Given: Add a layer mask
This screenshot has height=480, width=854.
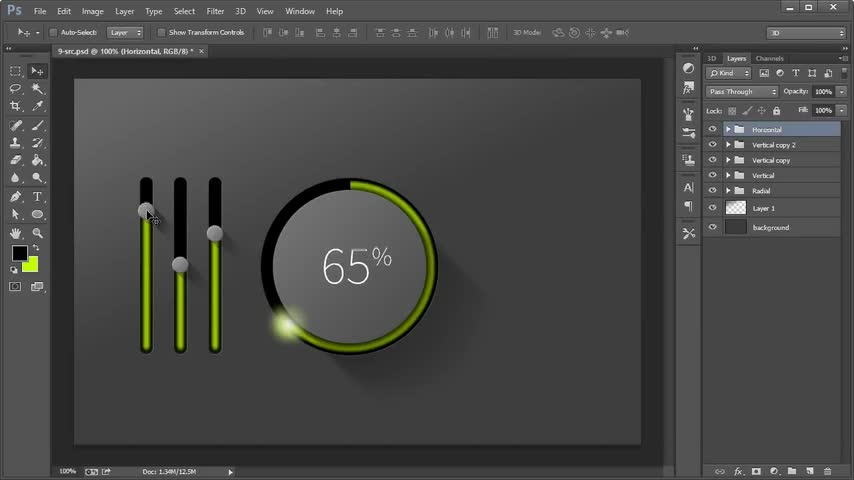Looking at the screenshot, I should click(756, 471).
